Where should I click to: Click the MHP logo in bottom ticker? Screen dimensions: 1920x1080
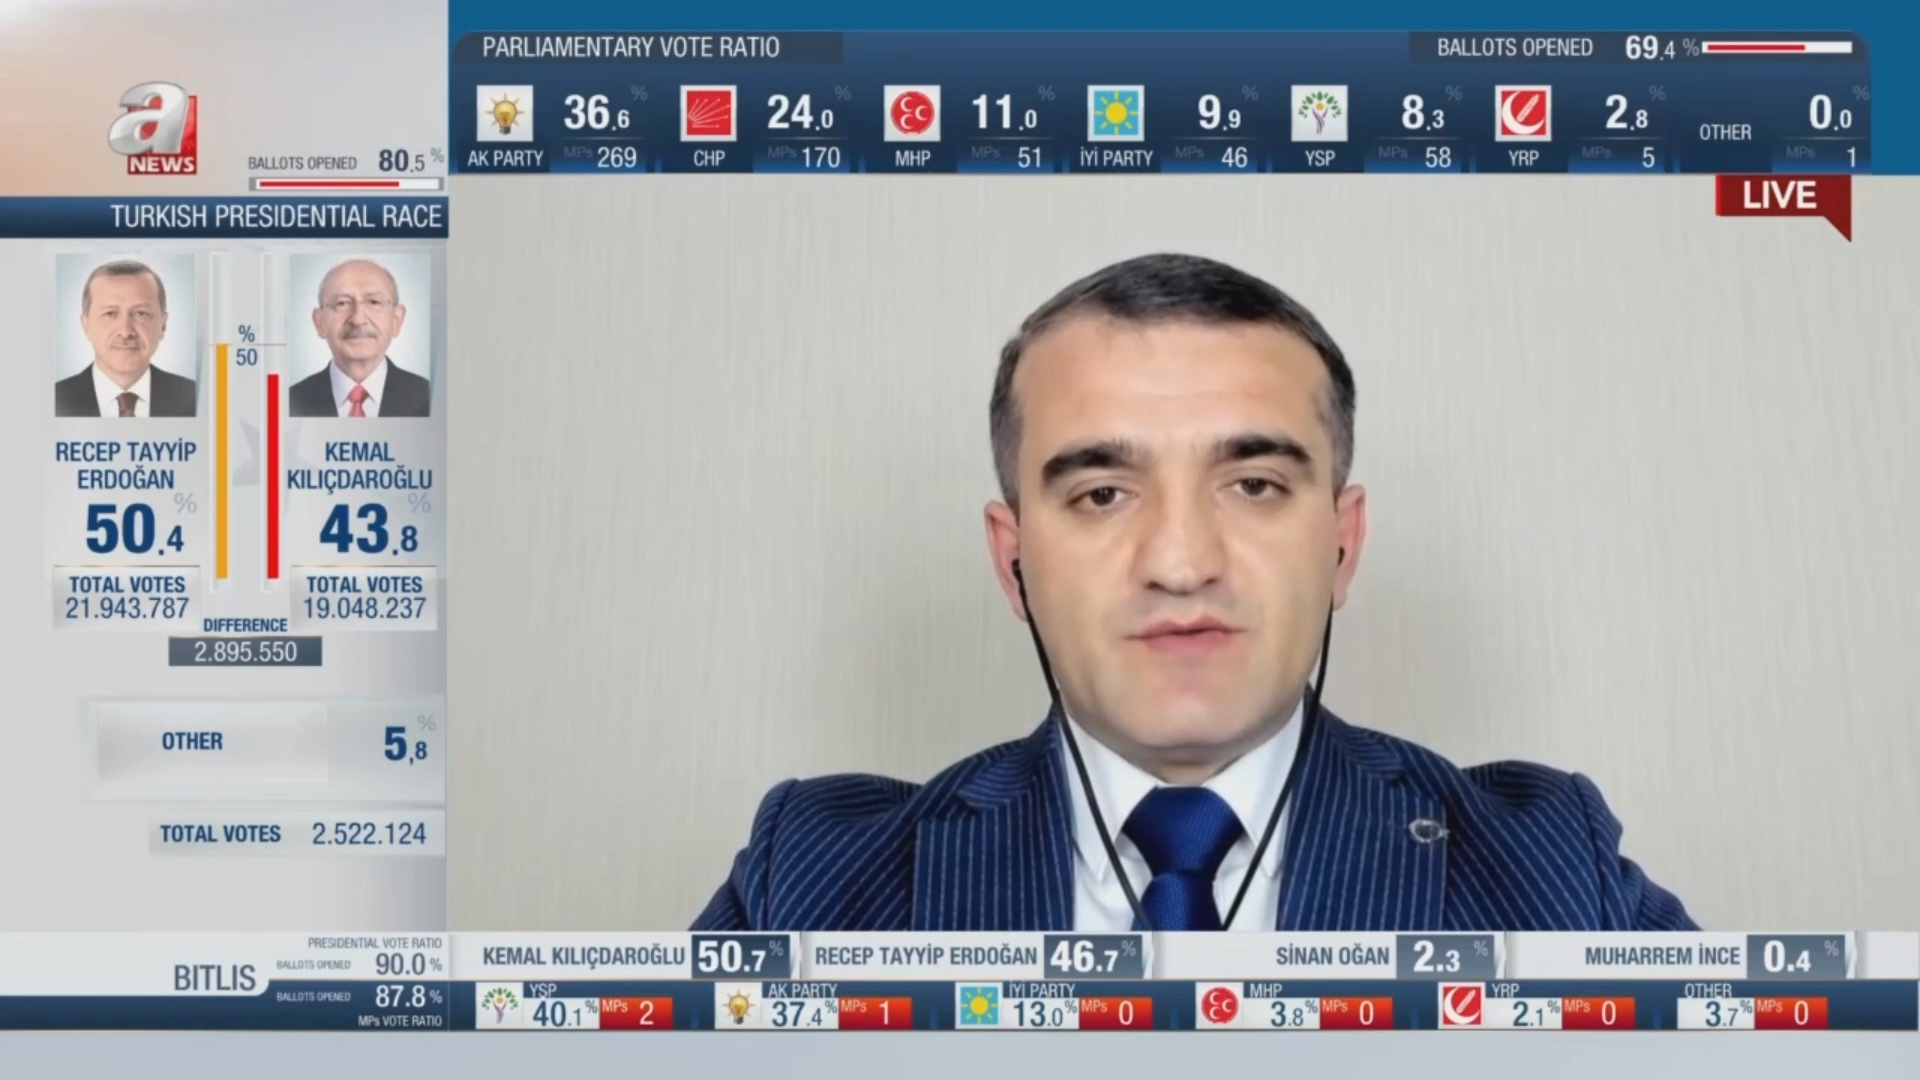[1219, 1007]
